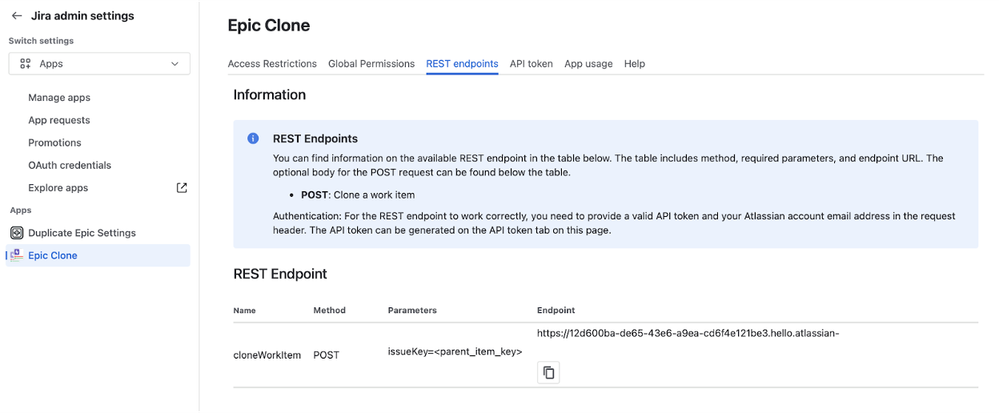Copy the endpoint URL with the copy icon
The image size is (999, 413).
tap(548, 372)
